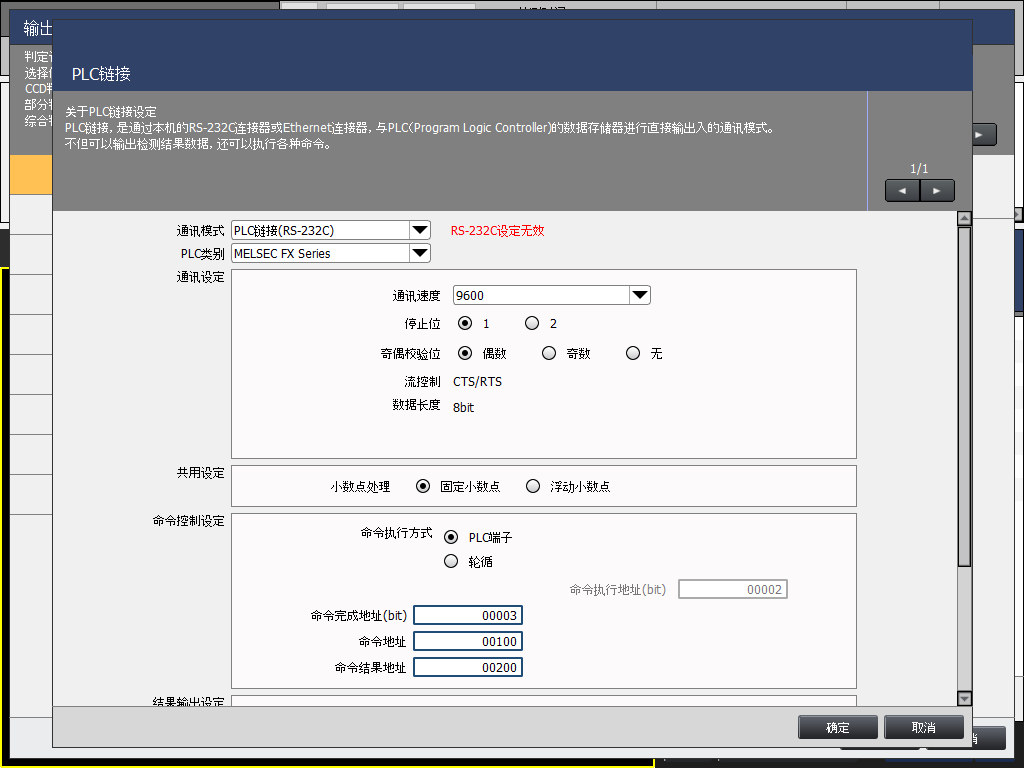1024x768 pixels.
Task: Select 轮循 command execution method
Action: click(x=451, y=561)
